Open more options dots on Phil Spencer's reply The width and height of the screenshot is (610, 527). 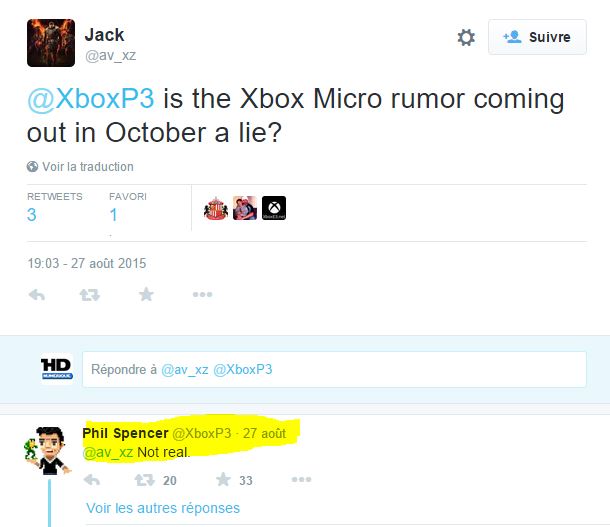(x=301, y=479)
